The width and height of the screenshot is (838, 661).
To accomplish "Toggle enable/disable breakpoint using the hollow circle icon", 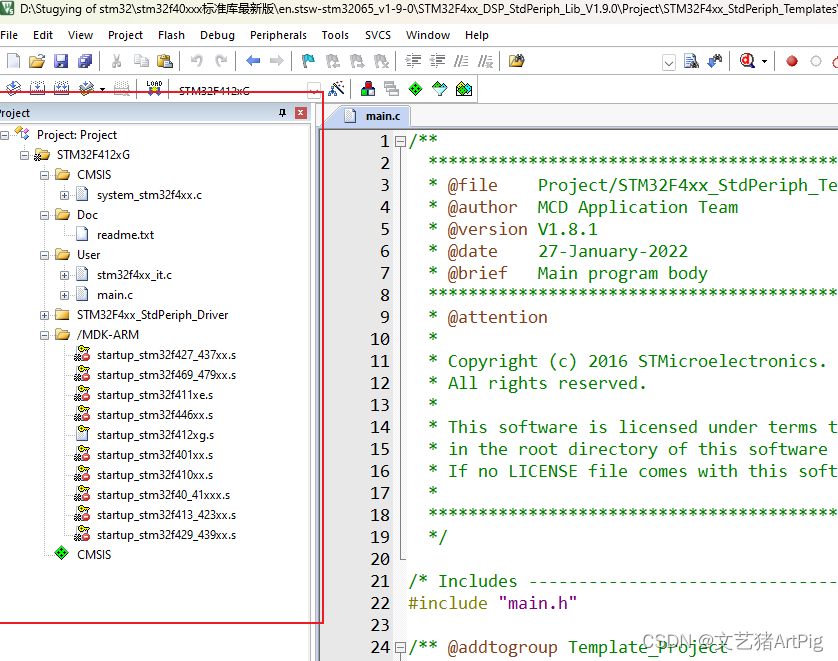I will click(816, 61).
